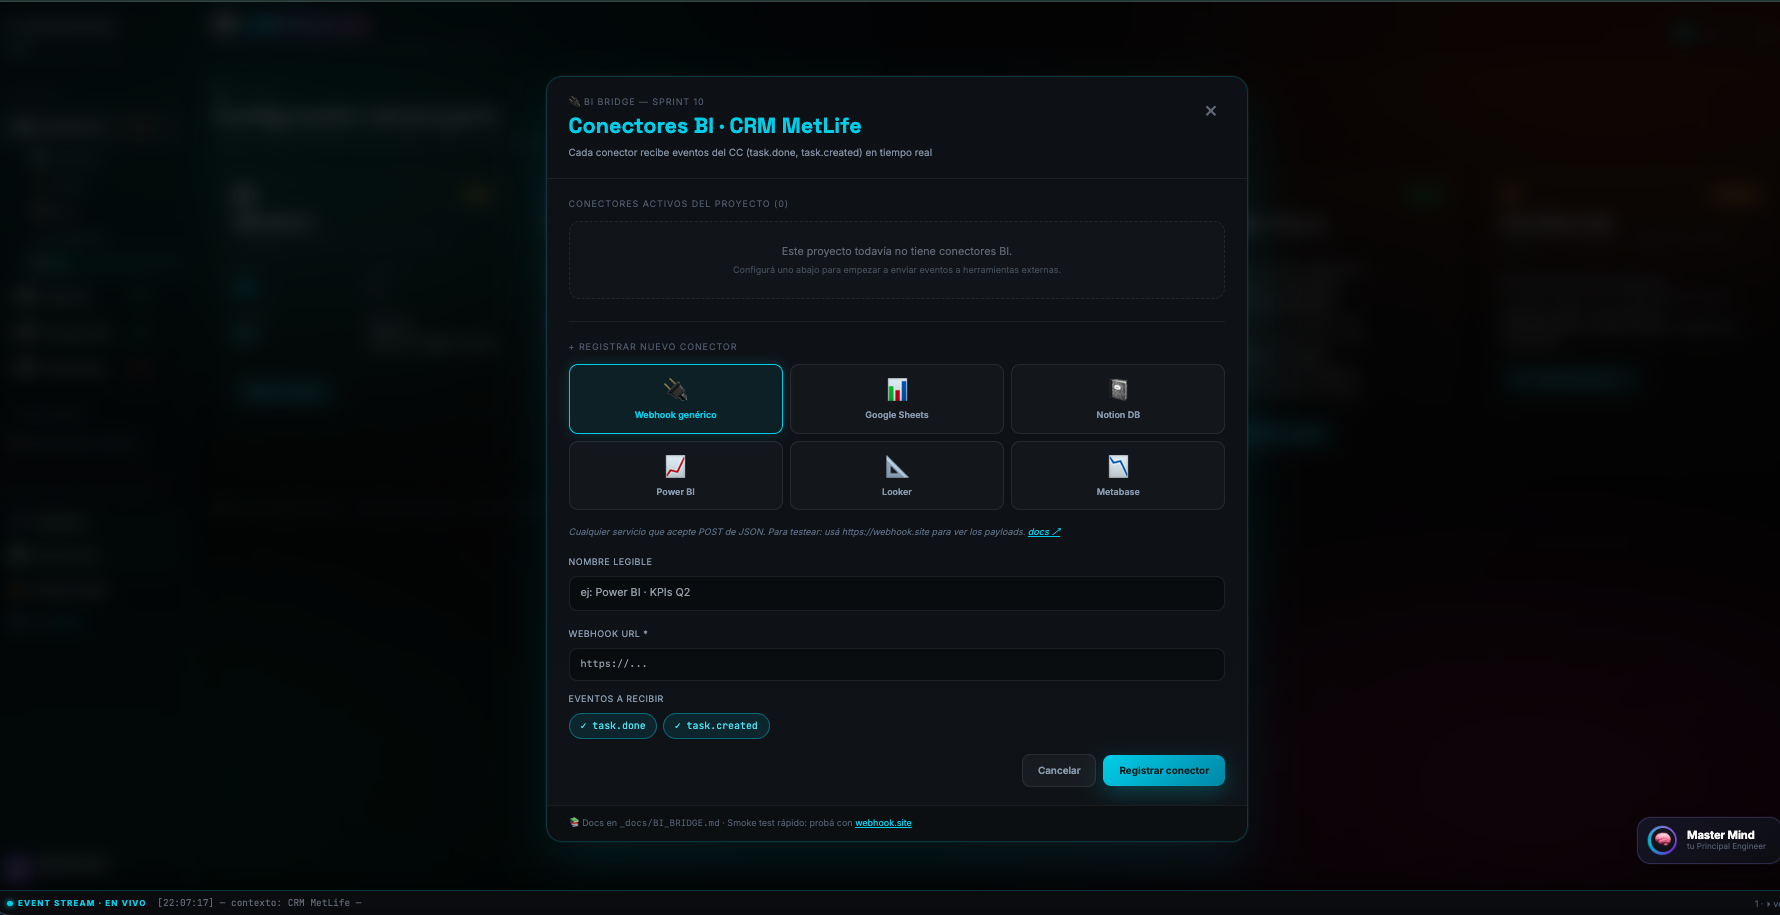Click the BI Bridge — Sprint 10 label
The height and width of the screenshot is (915, 1780).
(x=636, y=102)
